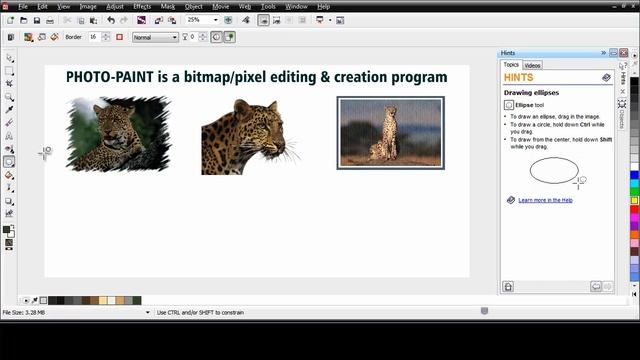The width and height of the screenshot is (640, 360).
Task: Click the Paste clipboard icon
Action: point(94,20)
